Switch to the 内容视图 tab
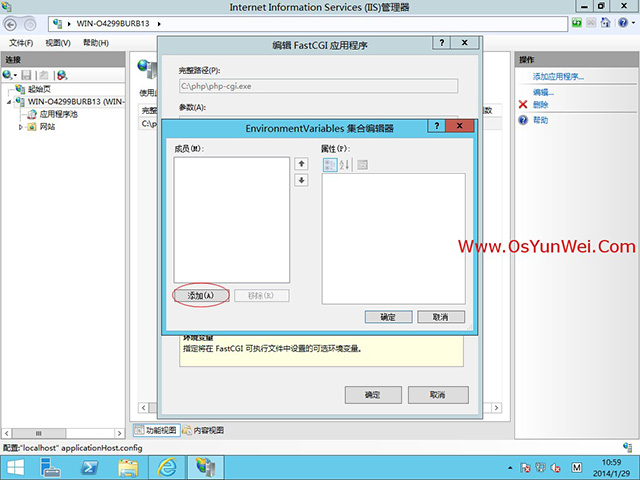 click(x=203, y=430)
